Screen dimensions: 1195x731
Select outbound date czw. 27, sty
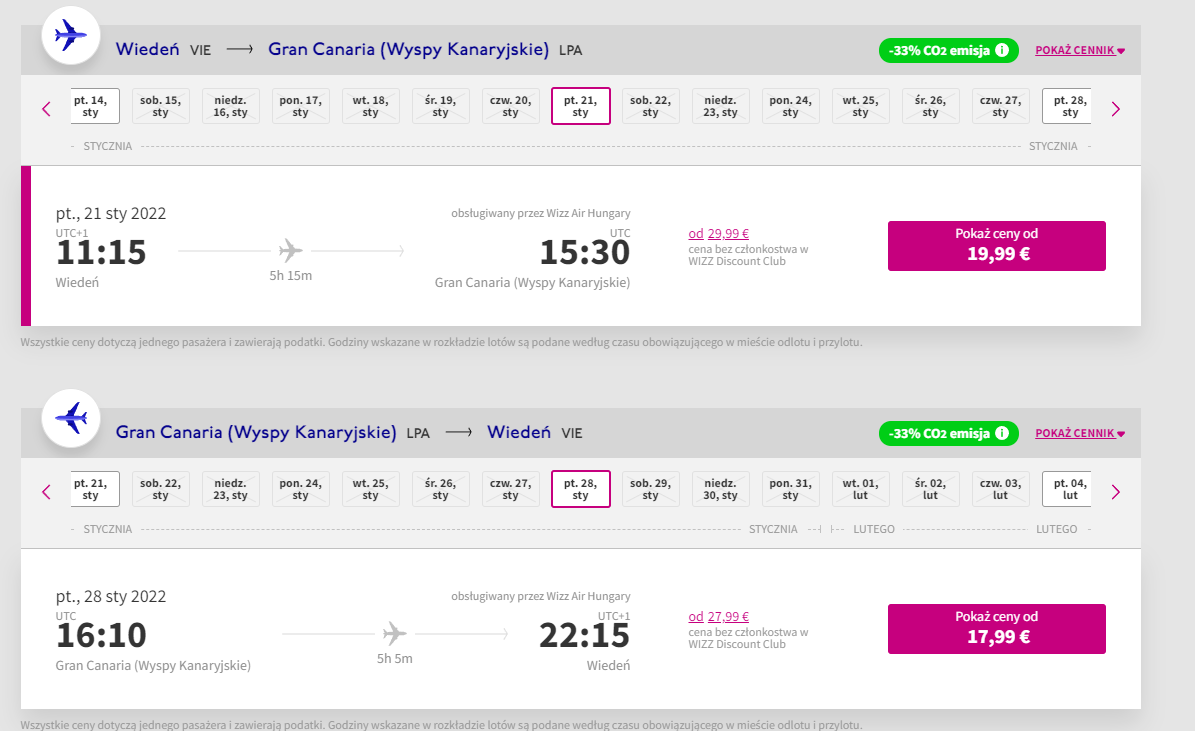pyautogui.click(x=1001, y=106)
